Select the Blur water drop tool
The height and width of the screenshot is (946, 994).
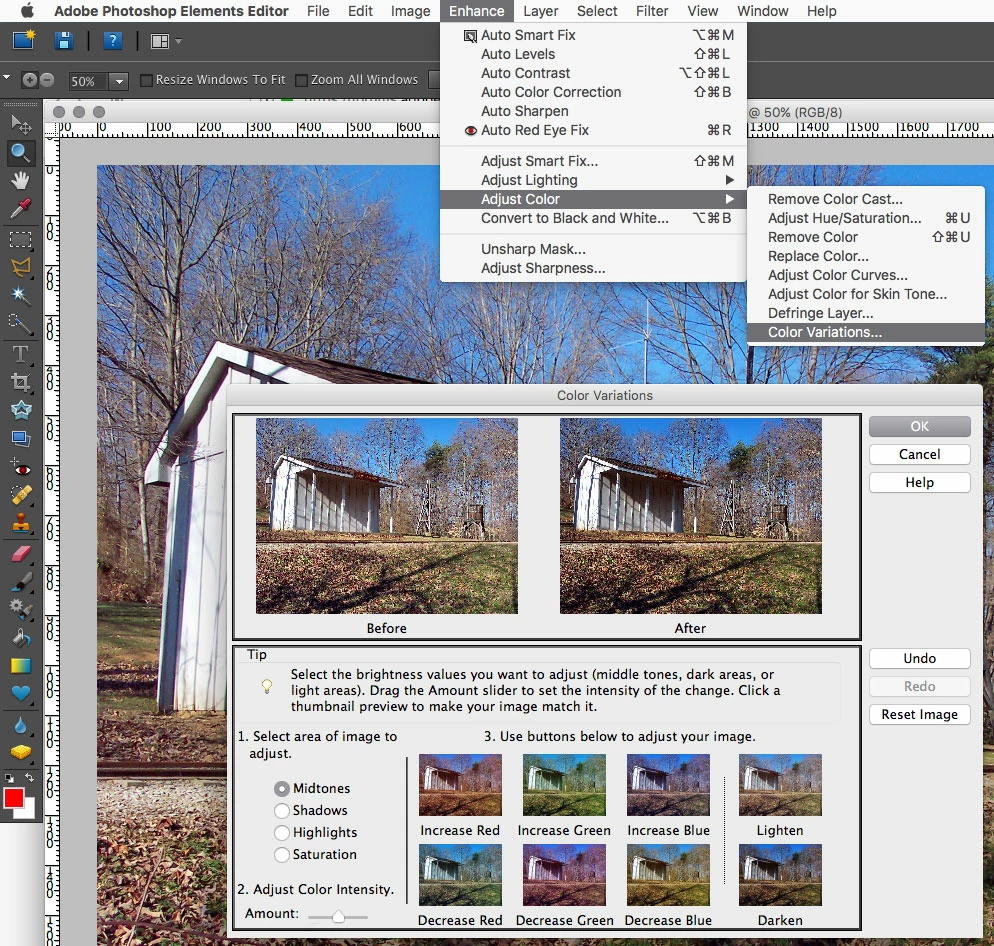click(x=20, y=724)
